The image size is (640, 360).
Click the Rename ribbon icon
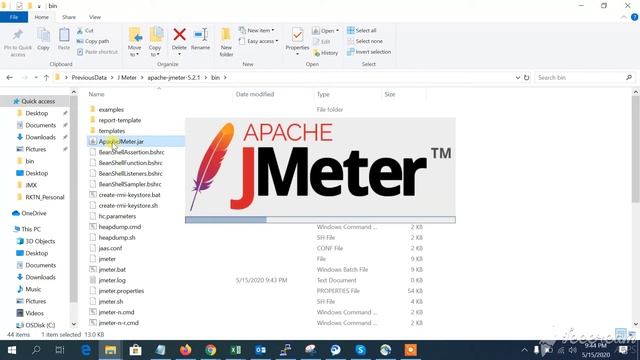[200, 35]
